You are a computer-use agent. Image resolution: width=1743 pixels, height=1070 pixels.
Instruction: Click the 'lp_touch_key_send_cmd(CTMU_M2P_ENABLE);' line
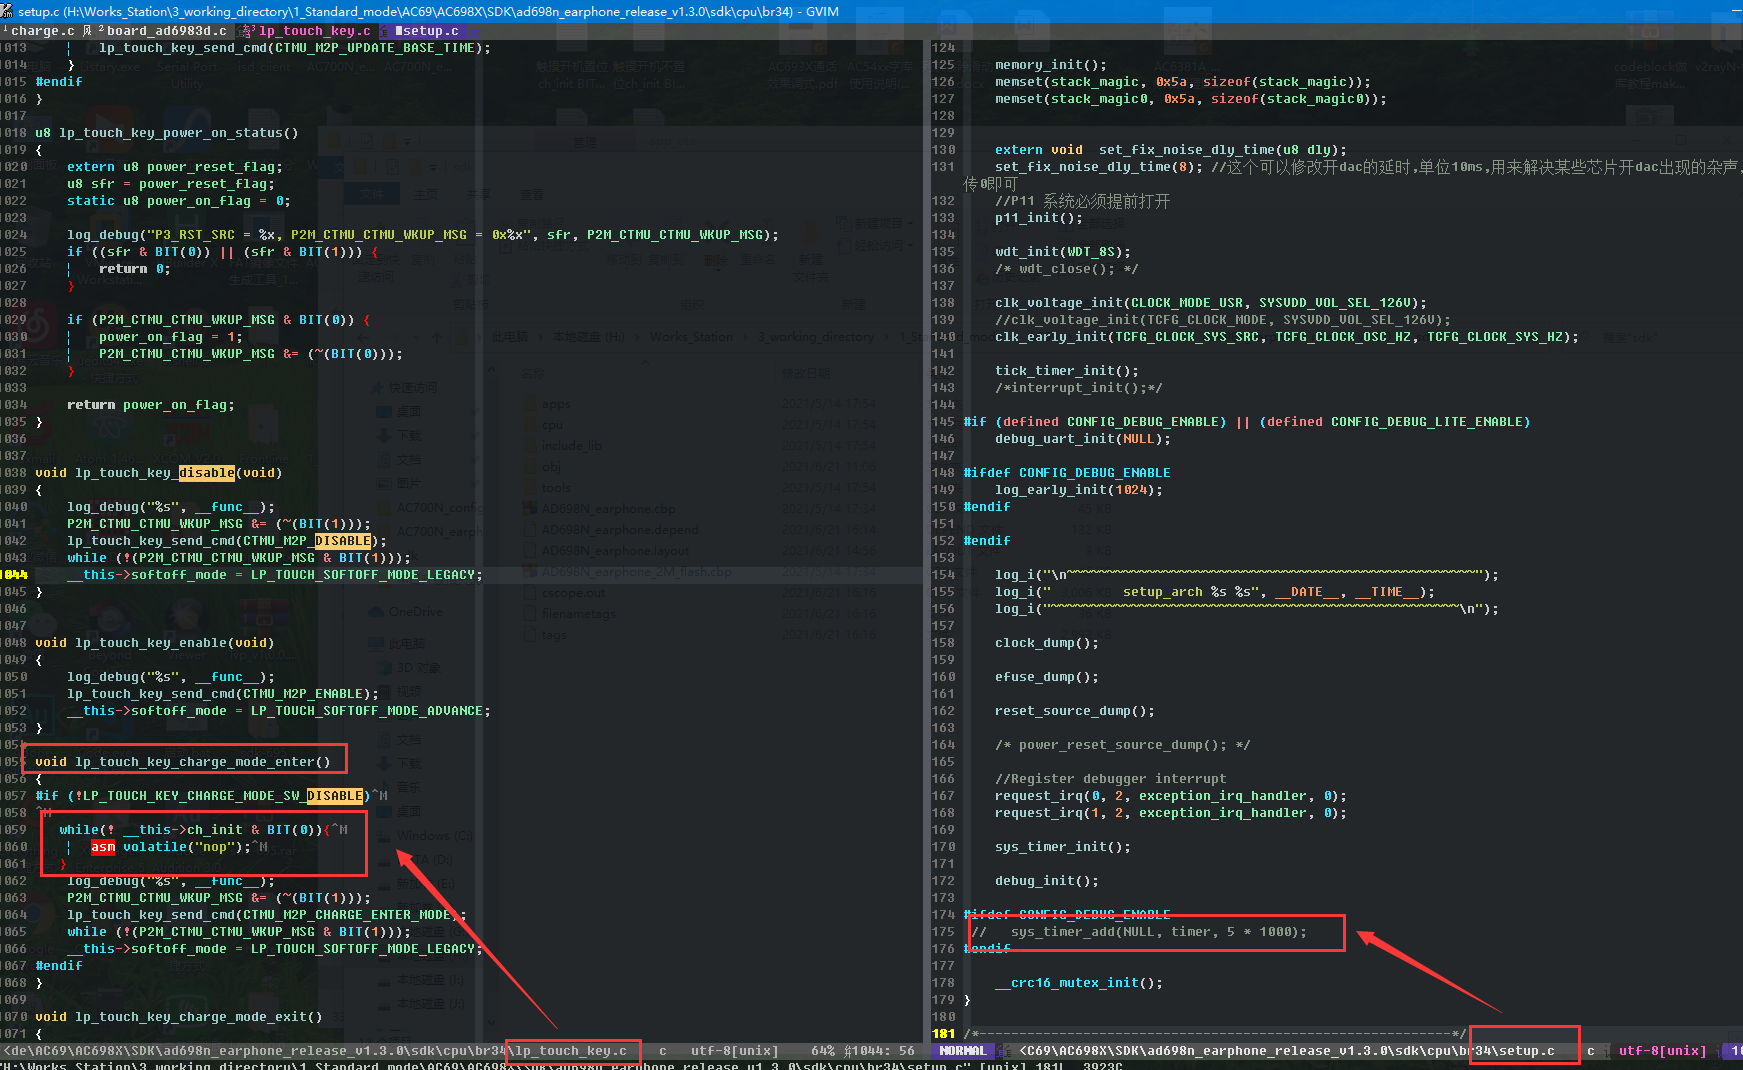pyautogui.click(x=222, y=694)
